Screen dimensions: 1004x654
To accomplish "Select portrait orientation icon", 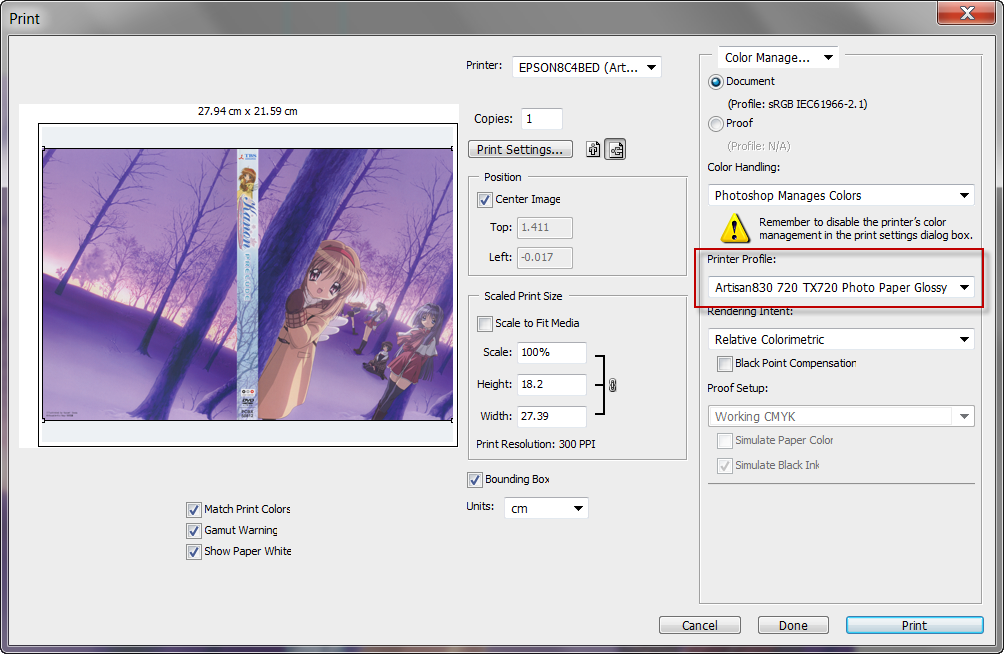I will [x=593, y=149].
